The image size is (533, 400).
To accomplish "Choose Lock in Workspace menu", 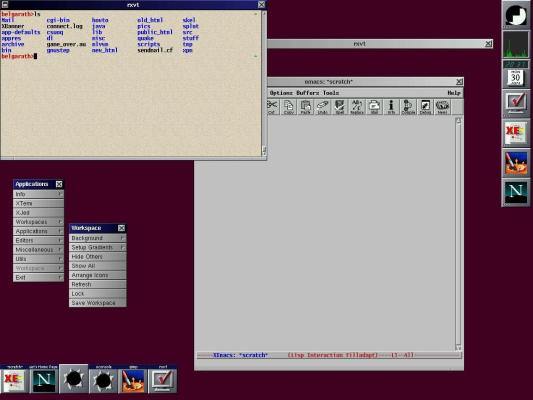I will click(x=98, y=294).
